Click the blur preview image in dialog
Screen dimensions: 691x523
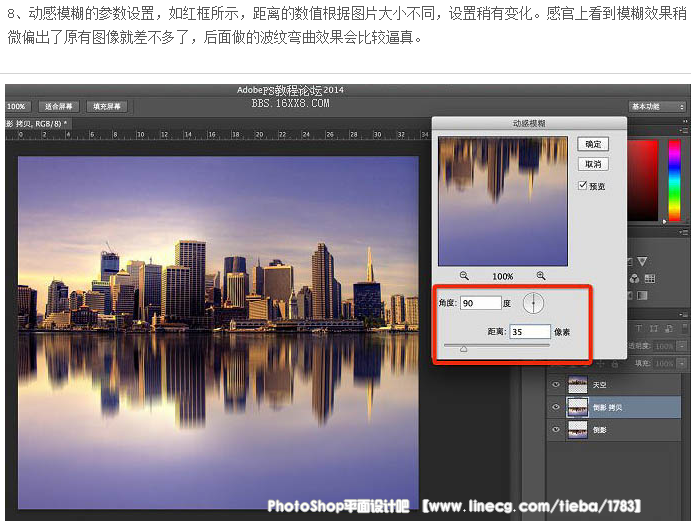click(503, 201)
